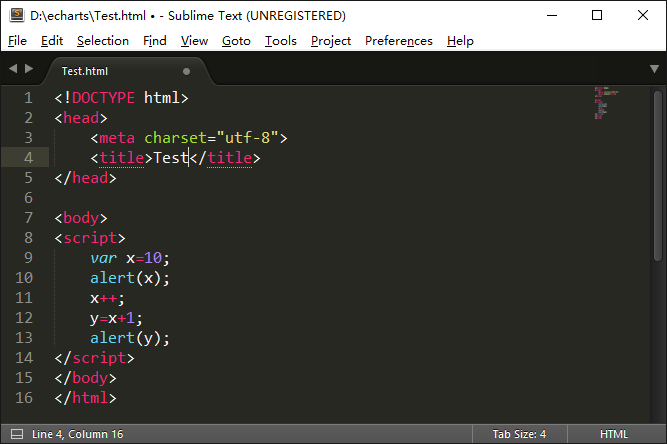Click the closing html tag on line 16
The image size is (667, 444).
[x=85, y=398]
